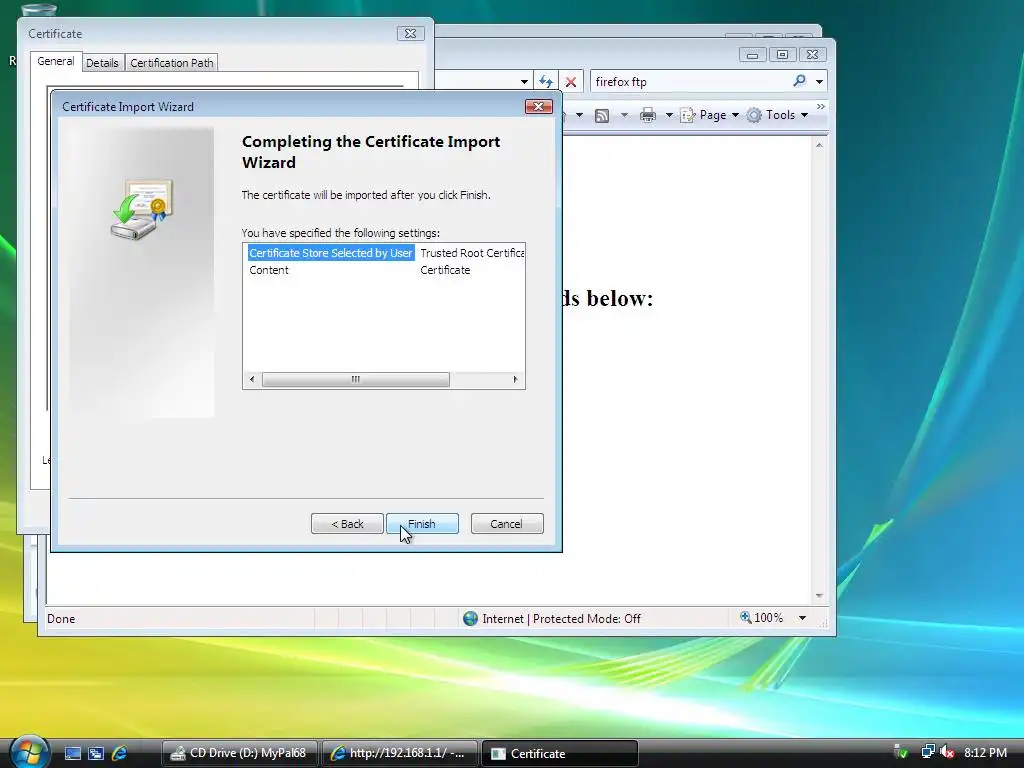Click the Internet zone globe icon
1024x768 pixels.
point(470,618)
